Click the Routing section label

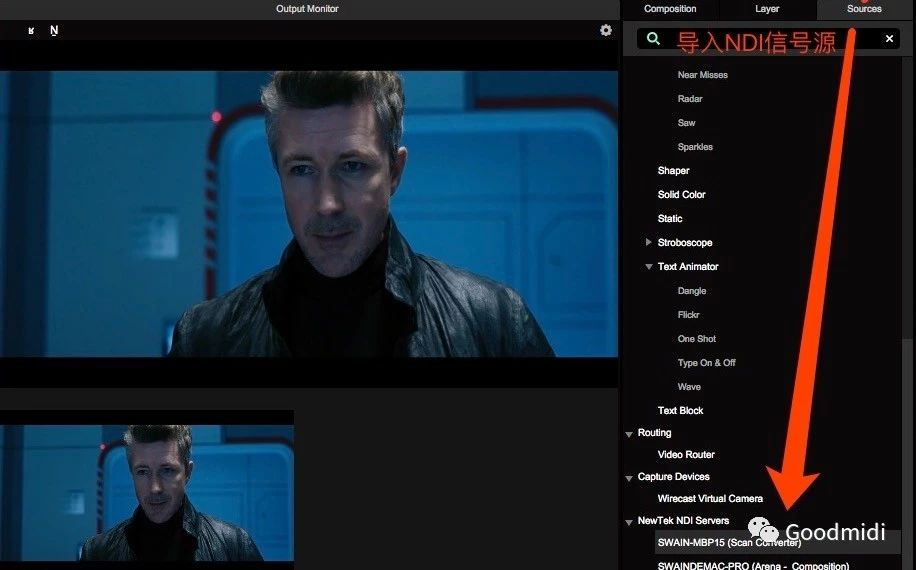click(654, 433)
